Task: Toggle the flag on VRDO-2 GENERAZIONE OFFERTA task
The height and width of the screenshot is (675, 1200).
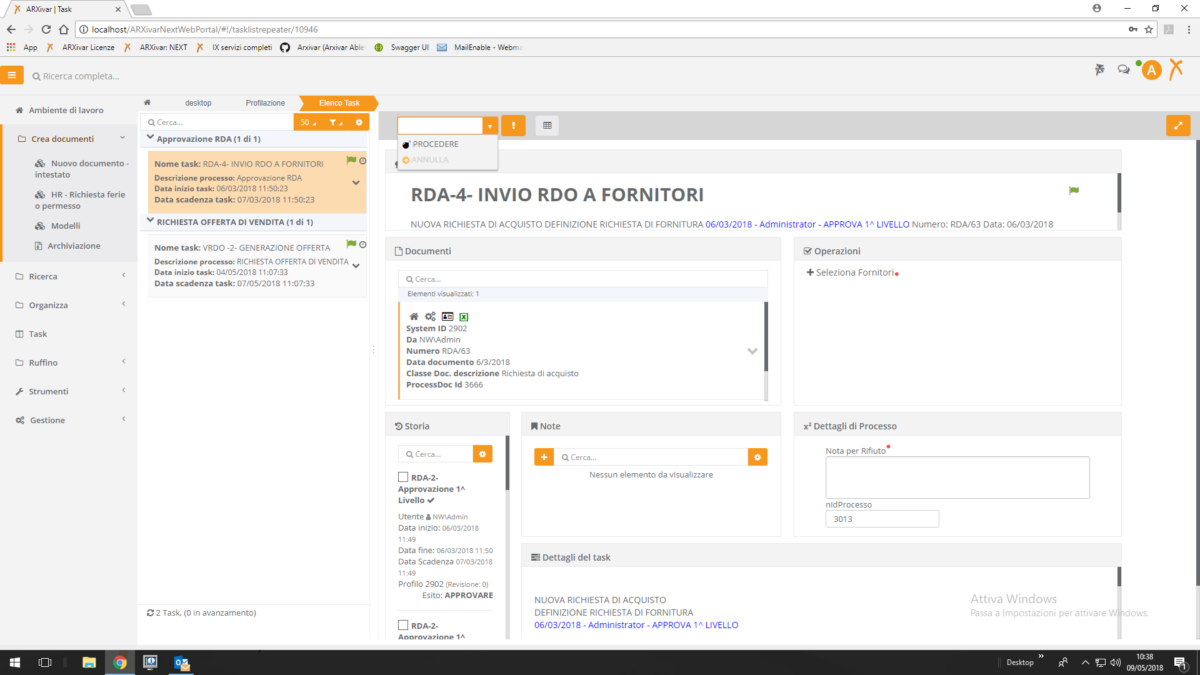Action: click(x=351, y=243)
